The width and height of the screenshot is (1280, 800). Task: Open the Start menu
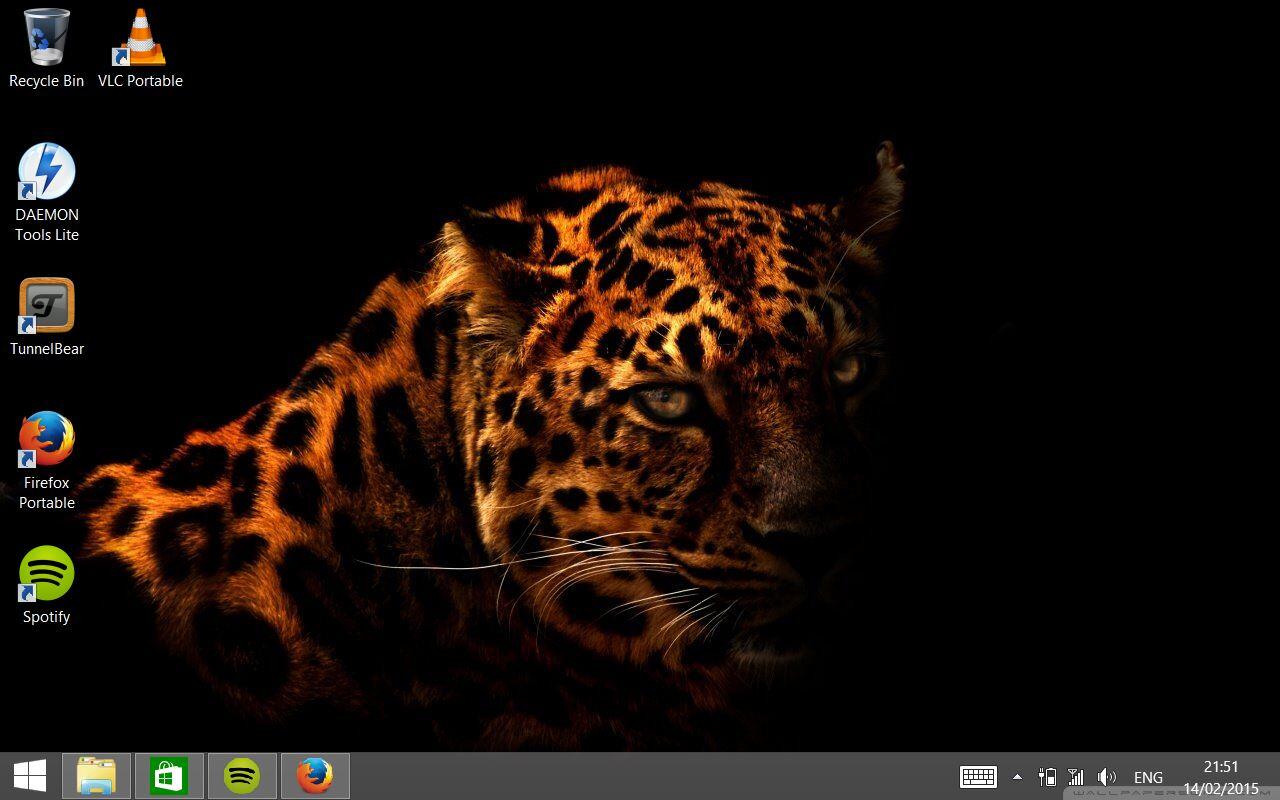(x=29, y=775)
